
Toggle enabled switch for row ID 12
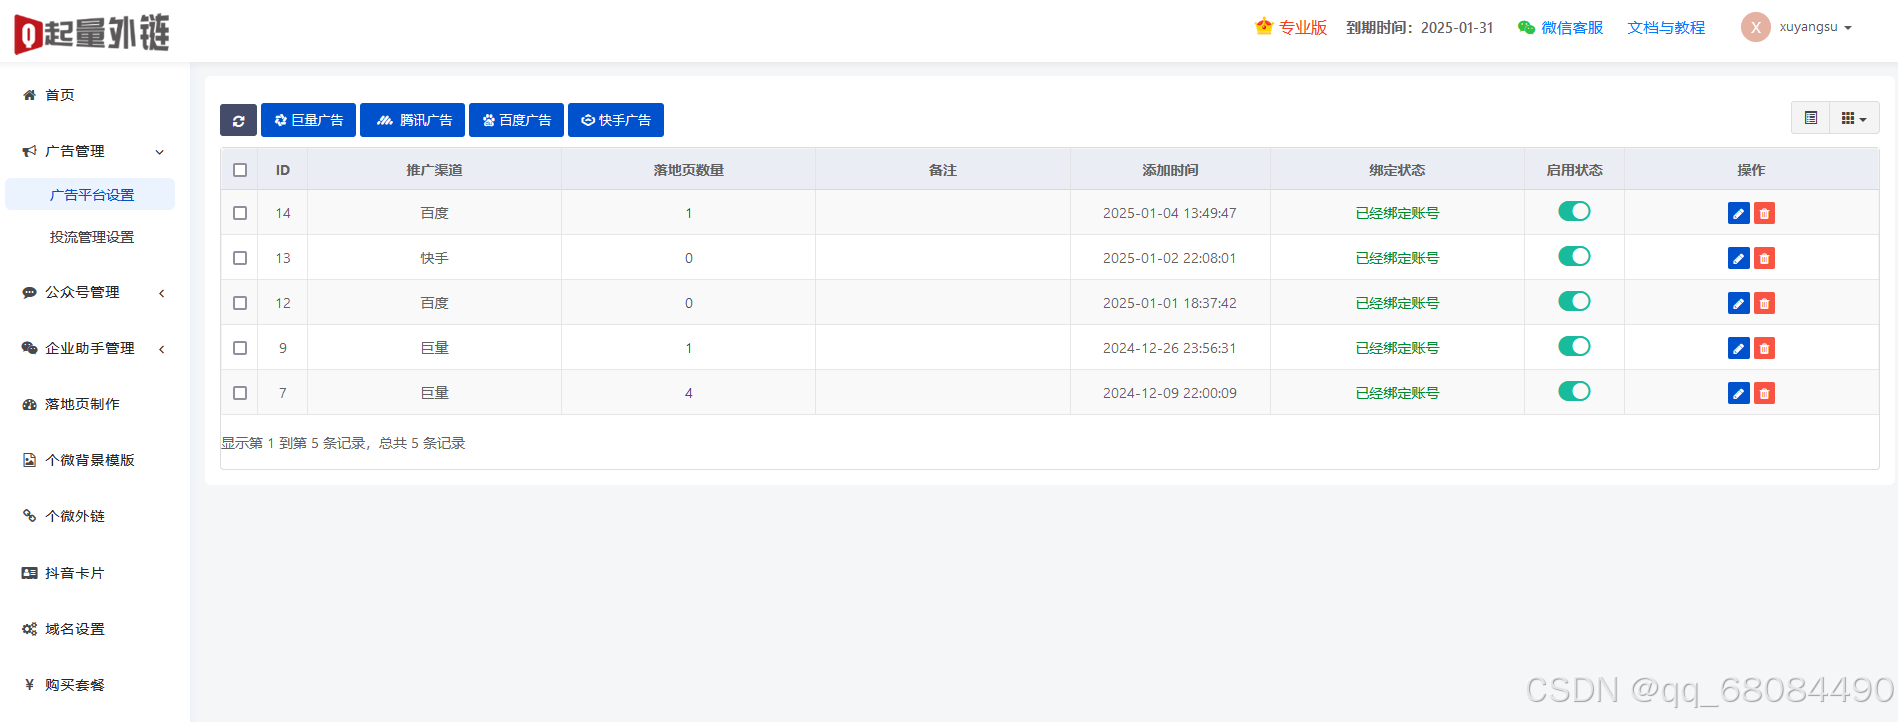click(1574, 301)
